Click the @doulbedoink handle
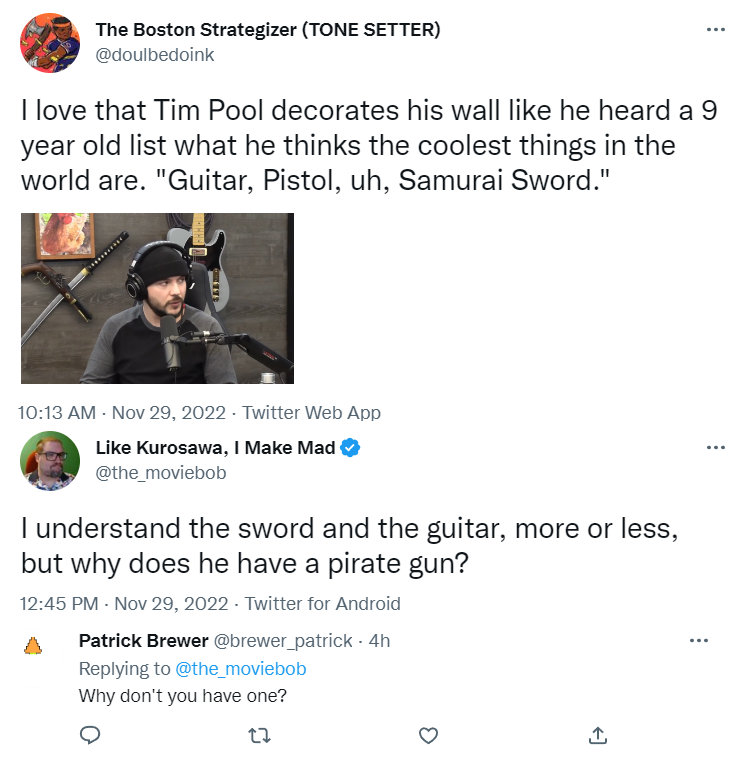The width and height of the screenshot is (748, 776). coord(154,55)
